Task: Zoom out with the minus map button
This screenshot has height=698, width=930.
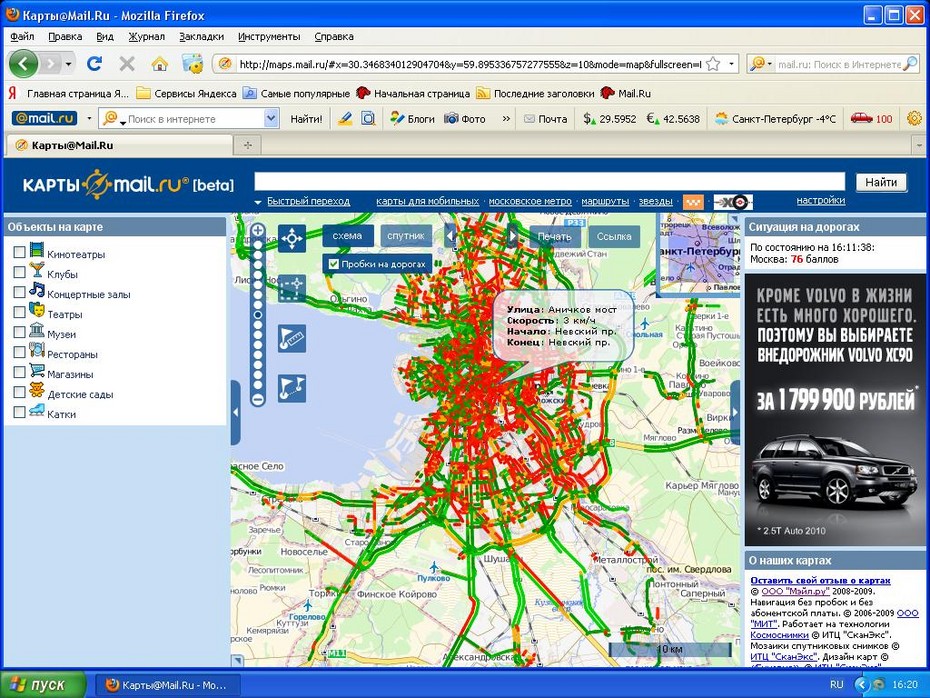Action: [x=257, y=400]
